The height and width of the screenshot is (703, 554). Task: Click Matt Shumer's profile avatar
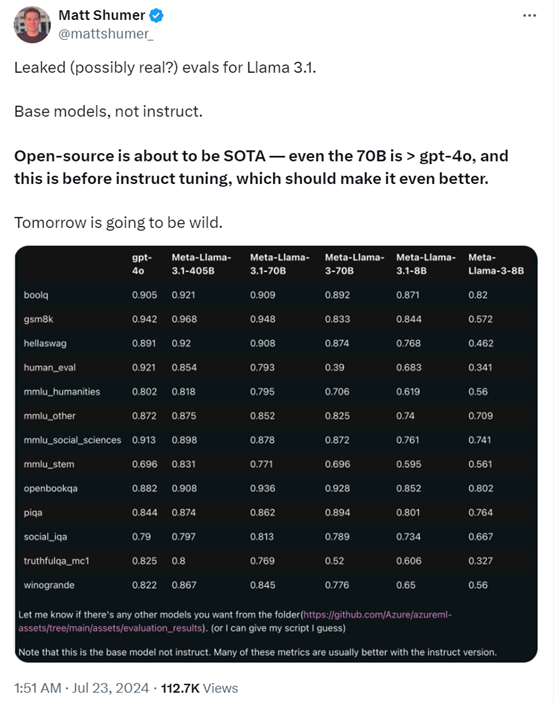tap(32, 25)
